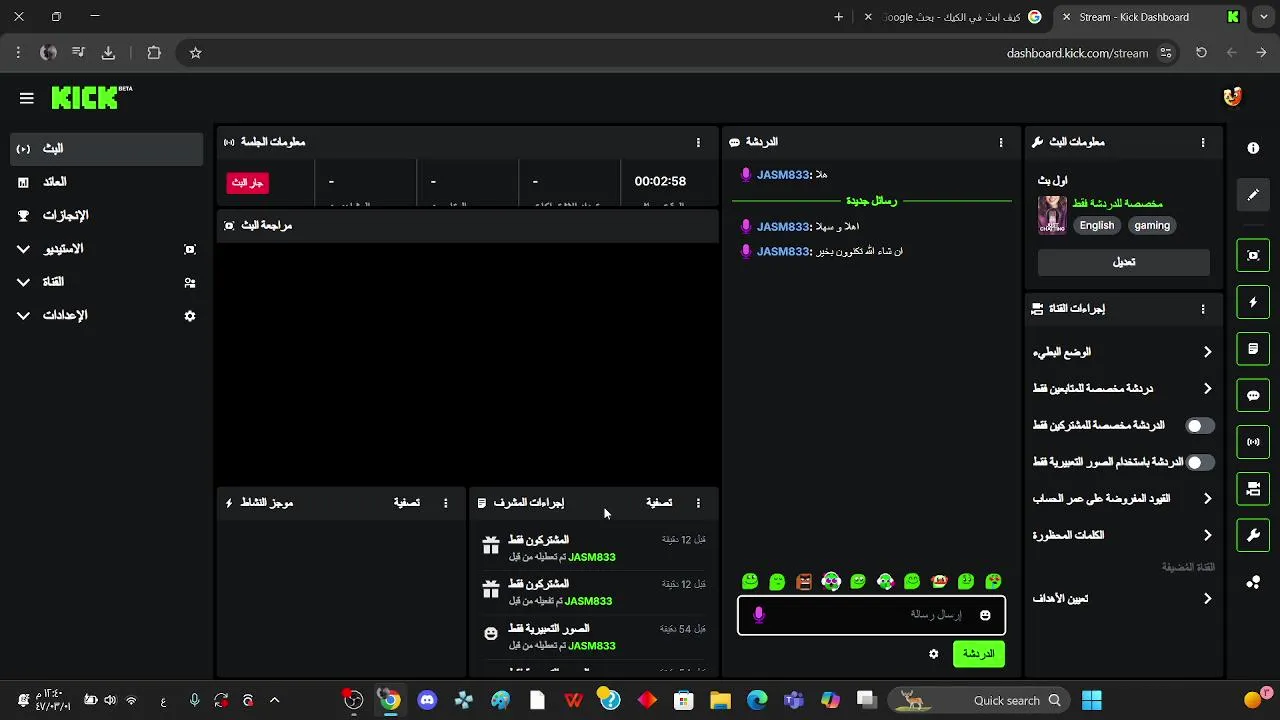Expand set goals row (تعيين الأهداف)

pyautogui.click(x=1123, y=599)
